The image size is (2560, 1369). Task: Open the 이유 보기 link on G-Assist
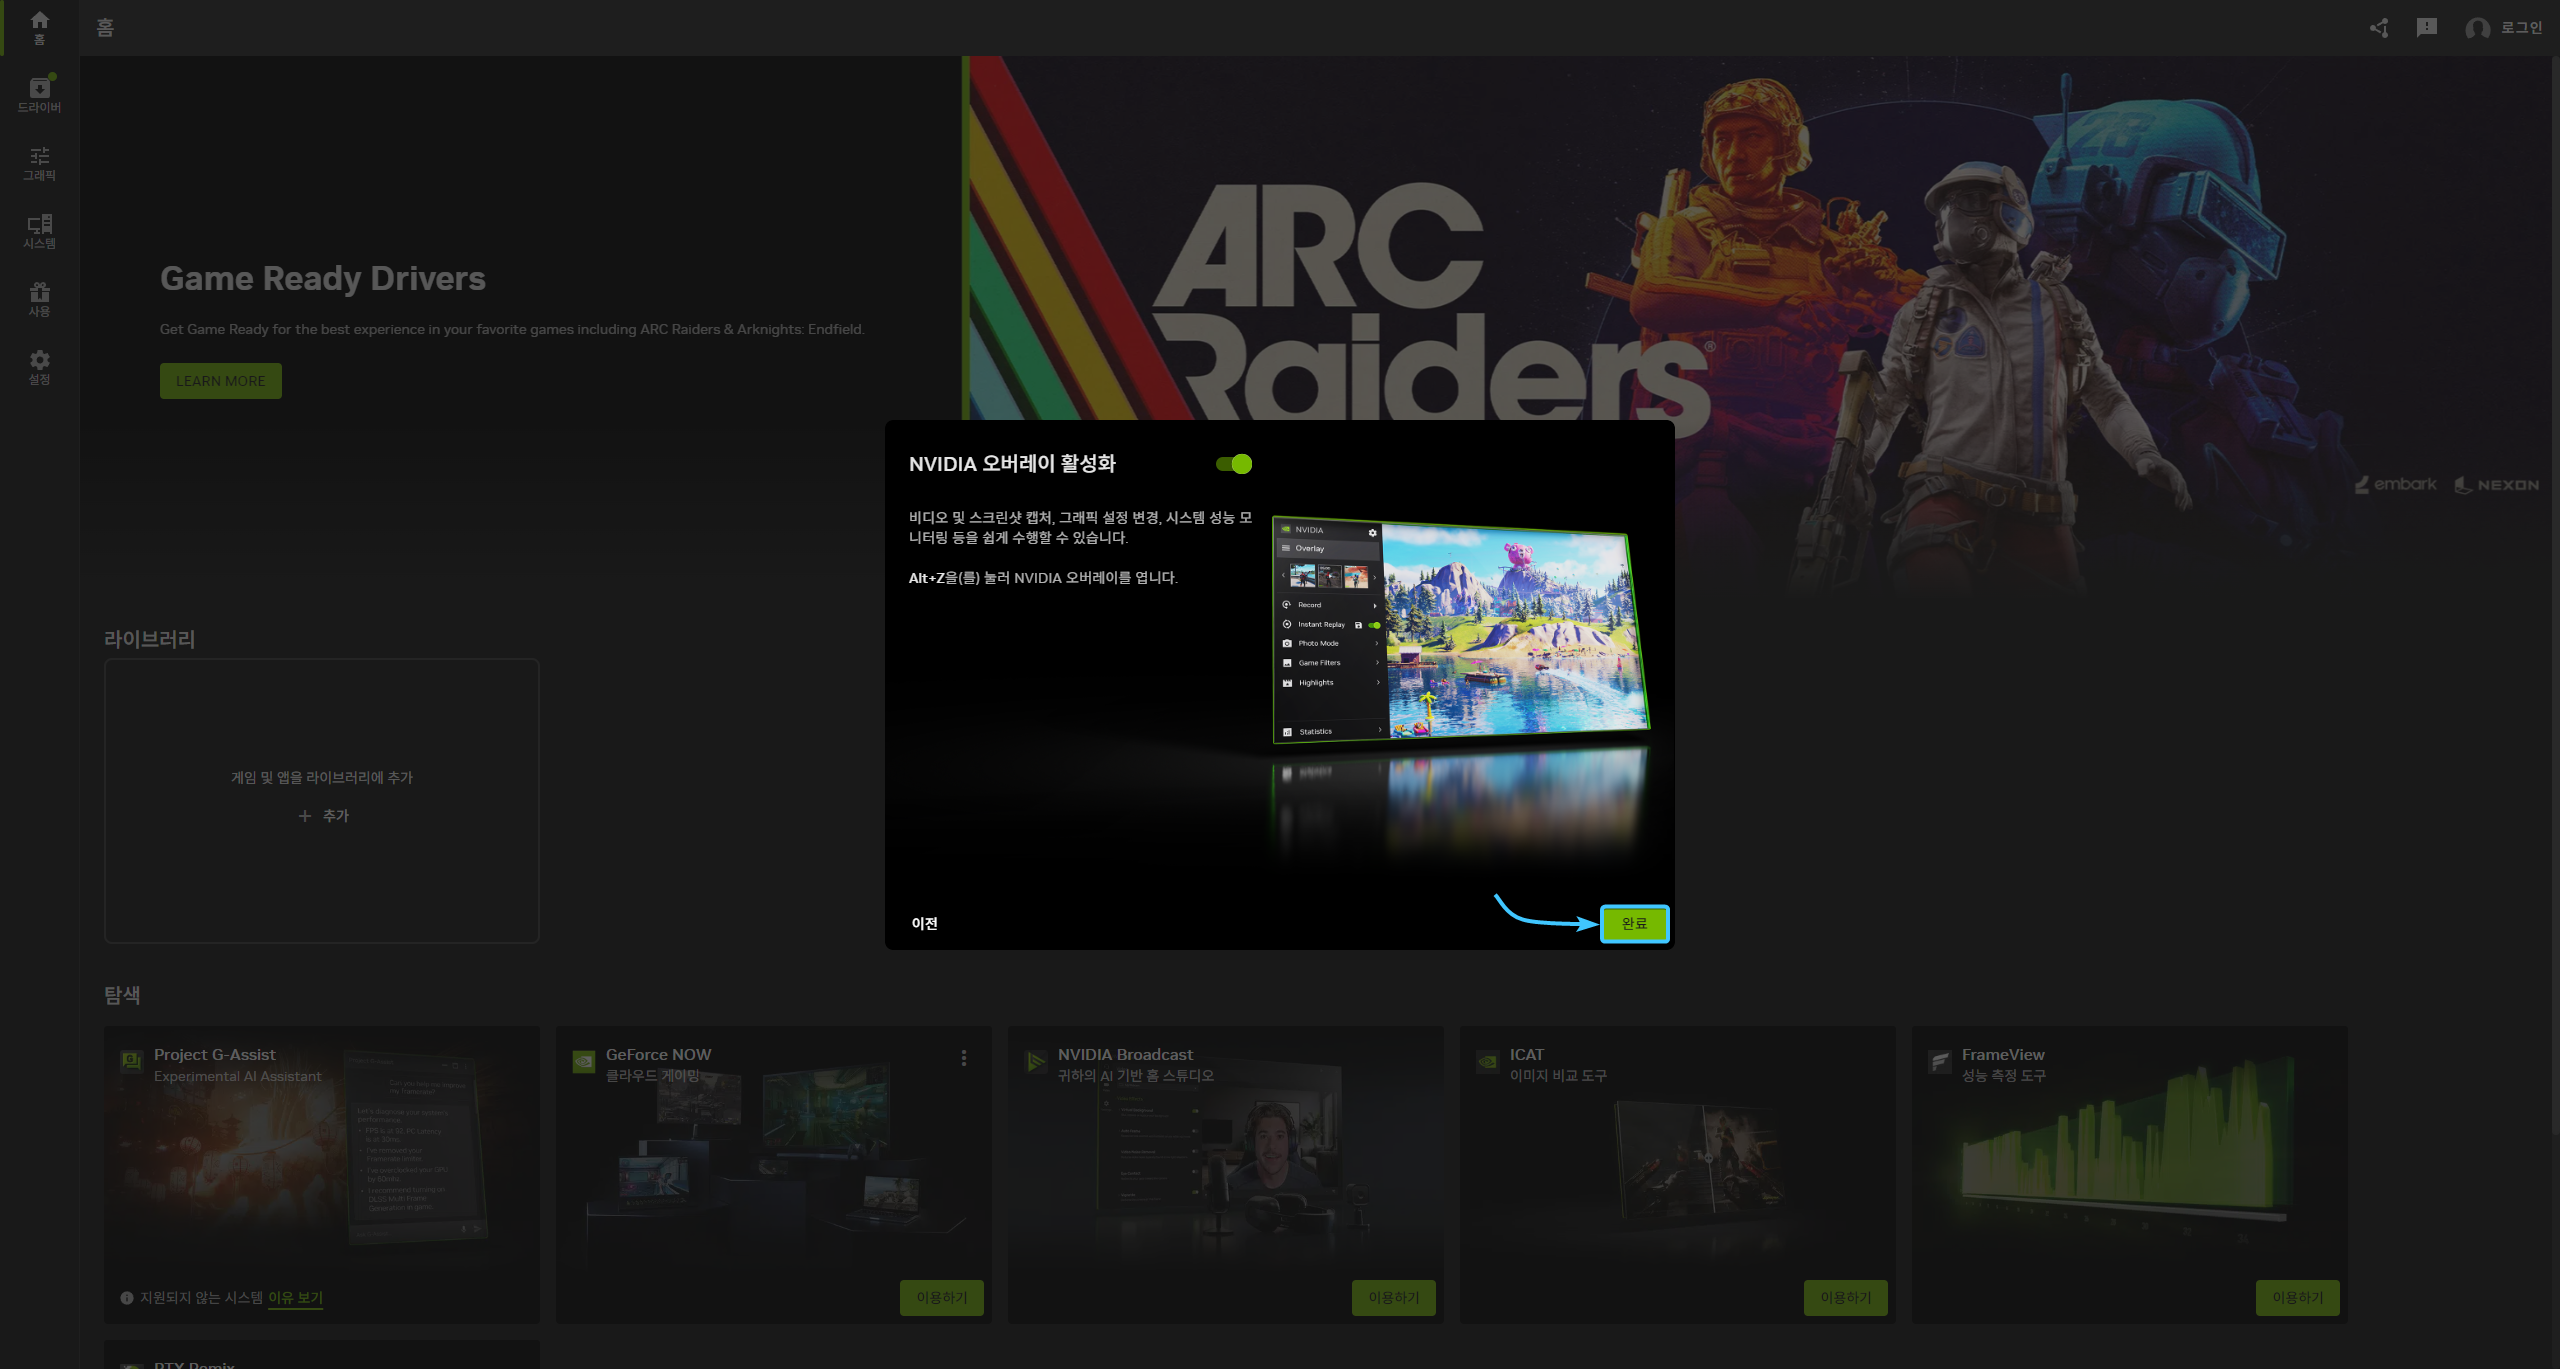click(295, 1298)
